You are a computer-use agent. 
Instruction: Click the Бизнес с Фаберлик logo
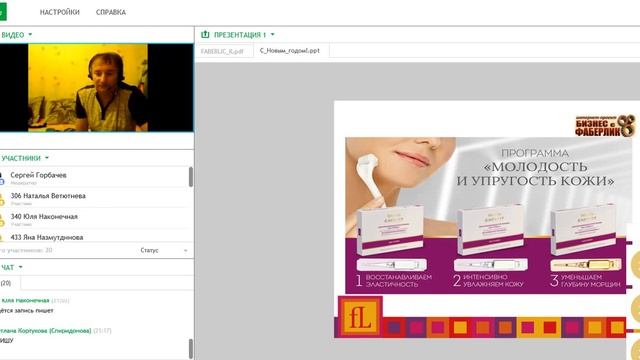click(604, 126)
